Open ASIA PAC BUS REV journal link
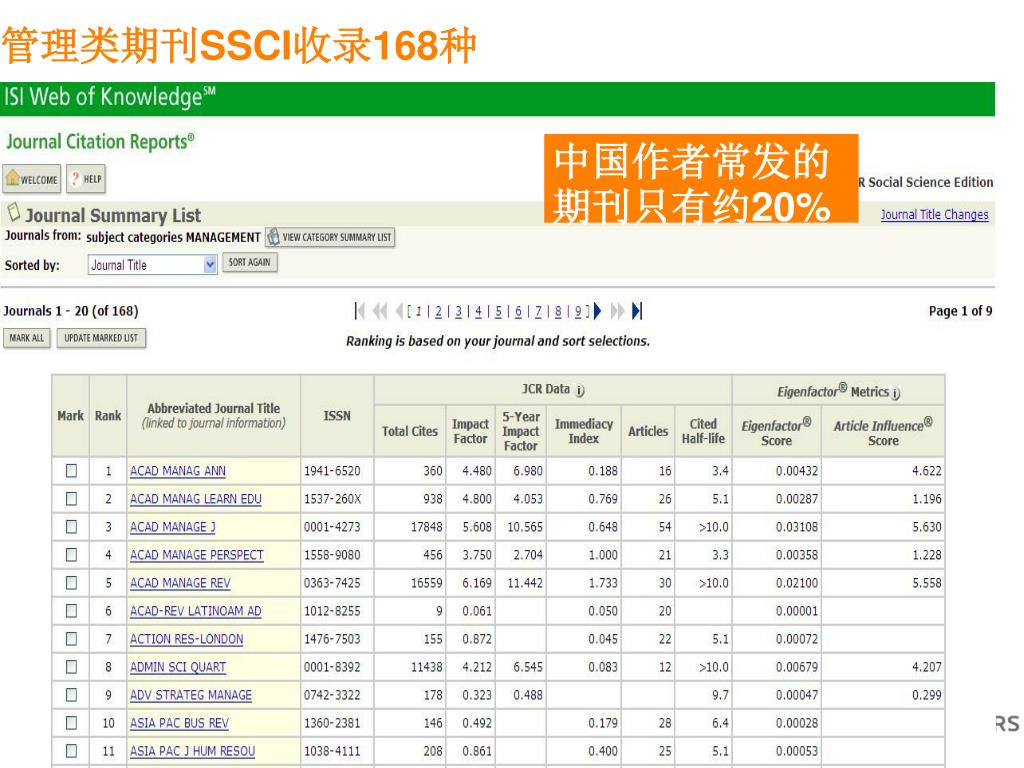1024x768 pixels. [x=179, y=724]
